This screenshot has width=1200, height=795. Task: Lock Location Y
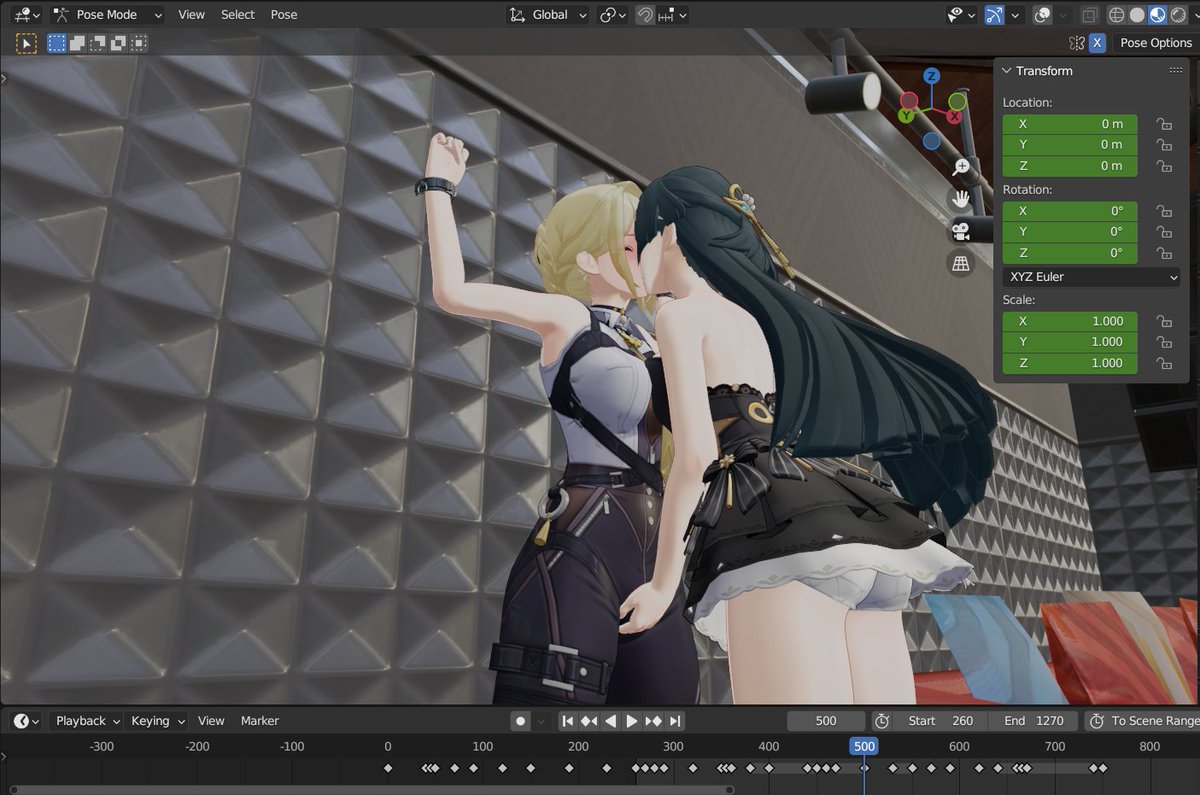coord(1164,145)
